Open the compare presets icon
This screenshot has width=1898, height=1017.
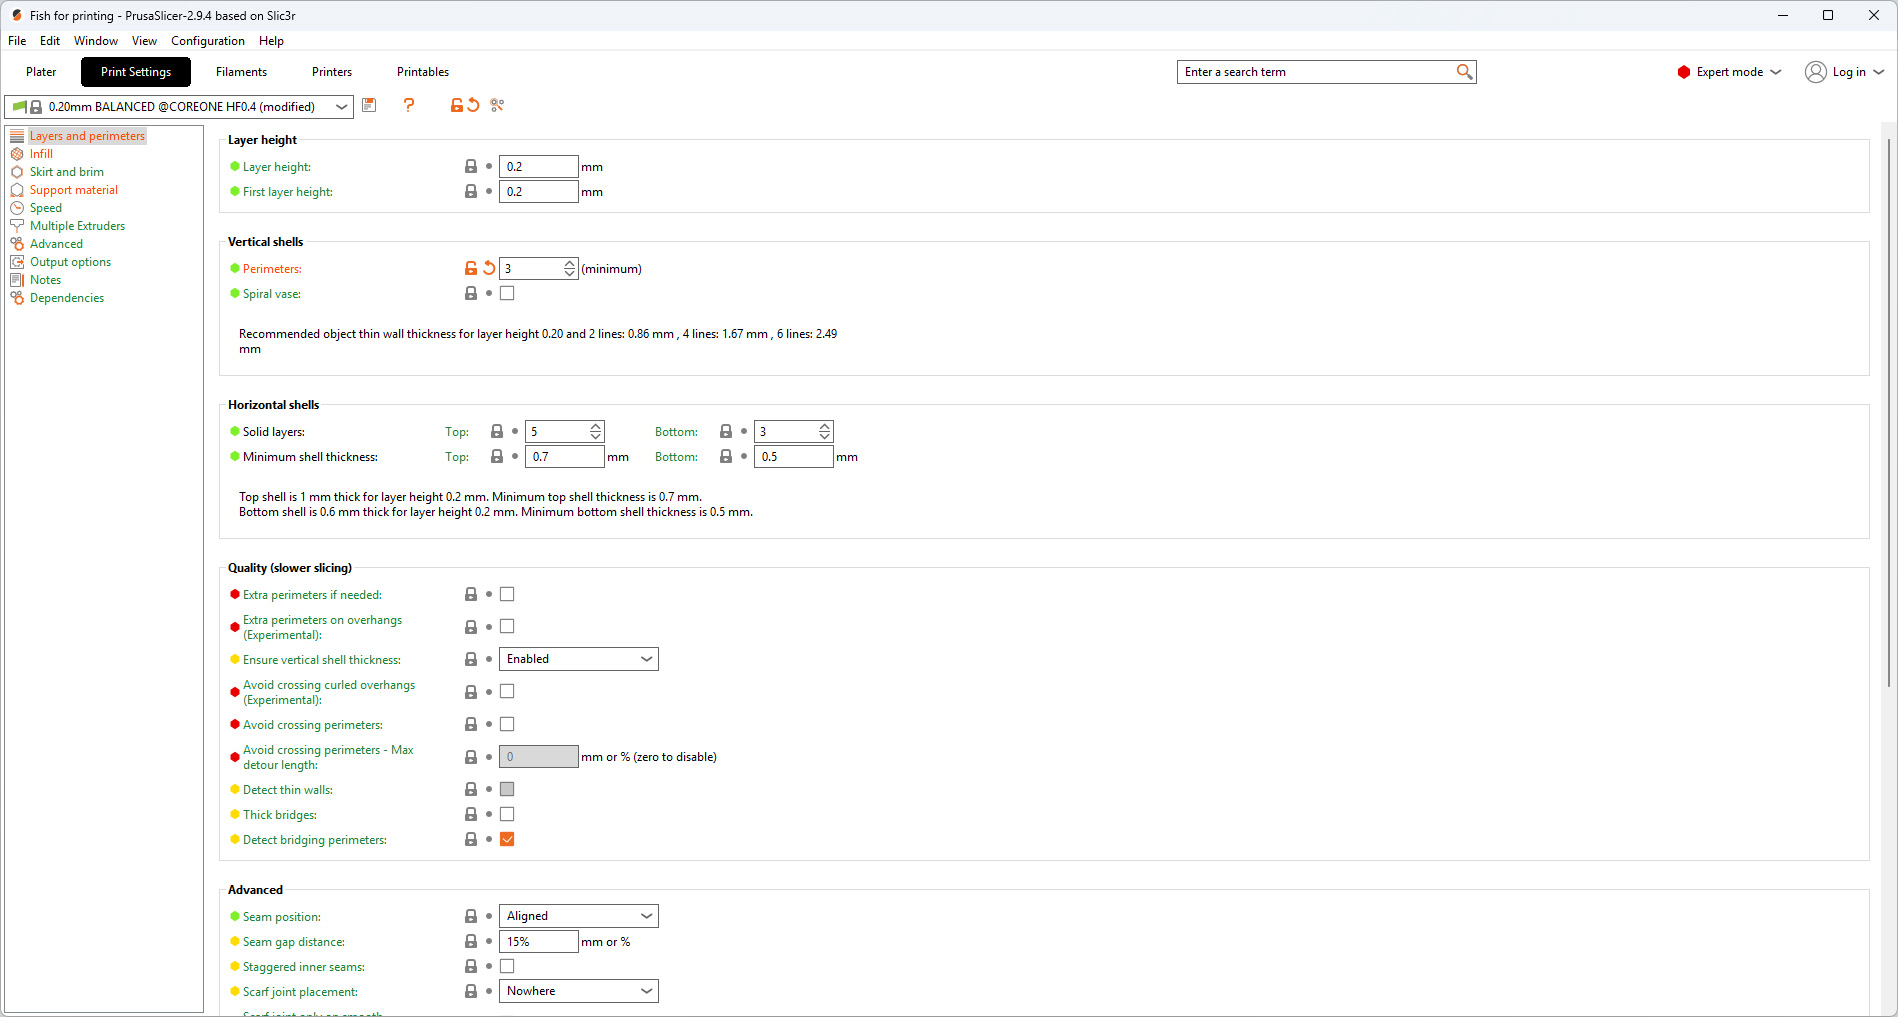tap(497, 105)
